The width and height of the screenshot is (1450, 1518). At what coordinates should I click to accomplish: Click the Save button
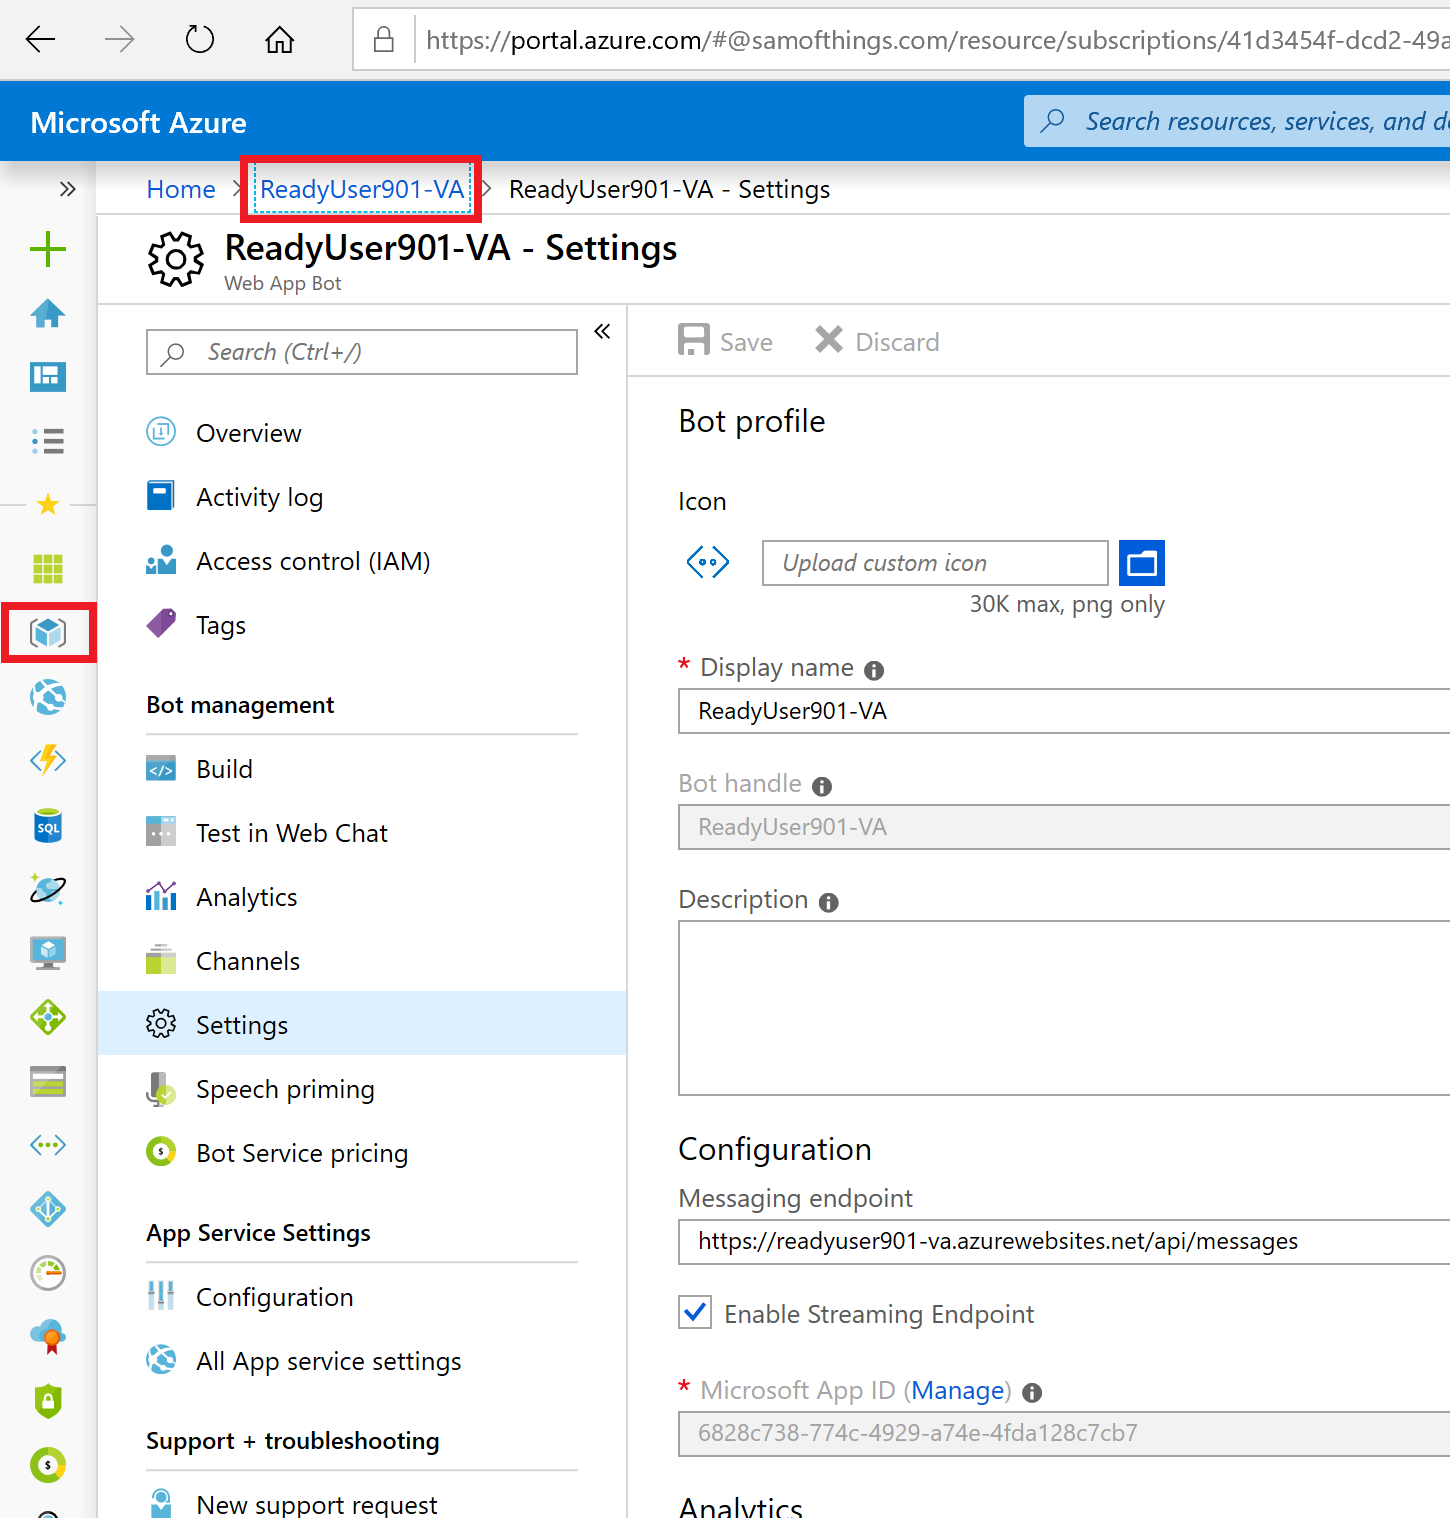coord(725,341)
